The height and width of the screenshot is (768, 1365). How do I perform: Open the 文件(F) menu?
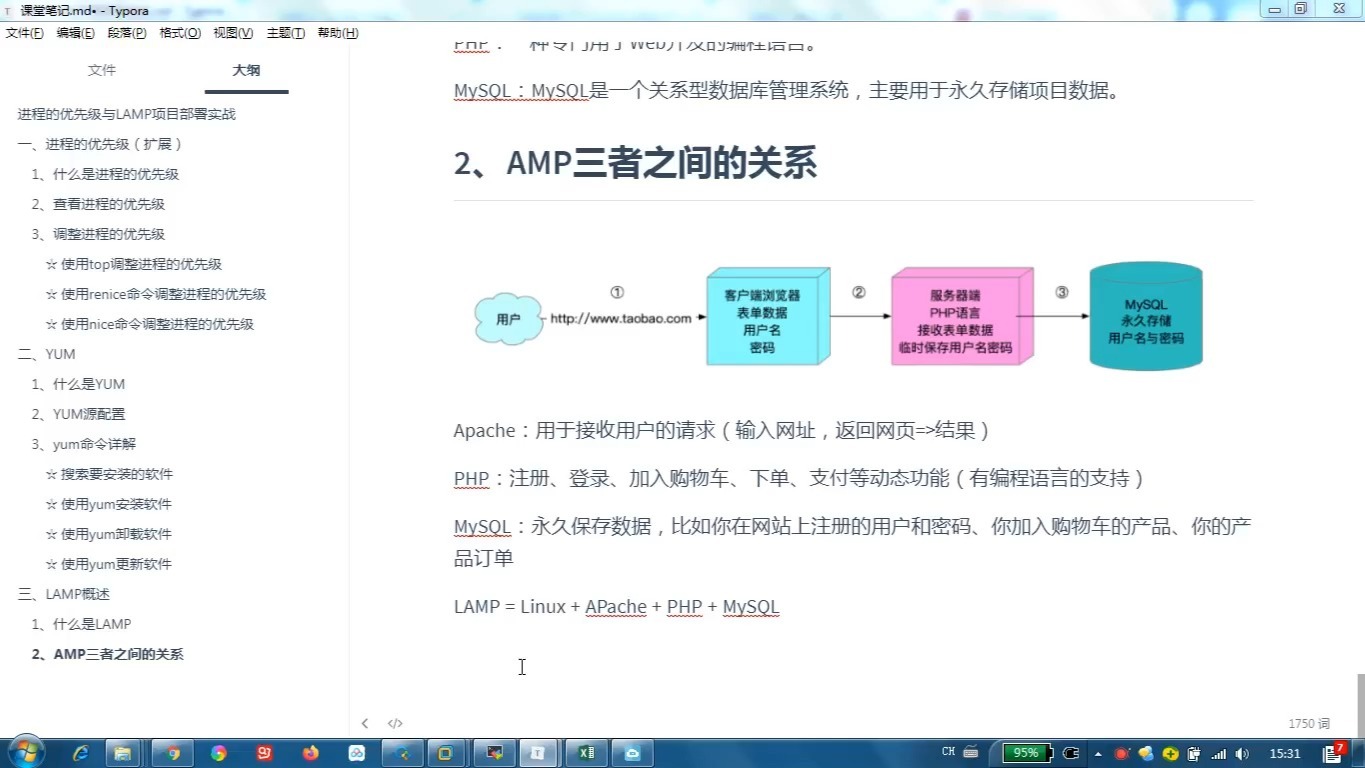pyautogui.click(x=25, y=33)
